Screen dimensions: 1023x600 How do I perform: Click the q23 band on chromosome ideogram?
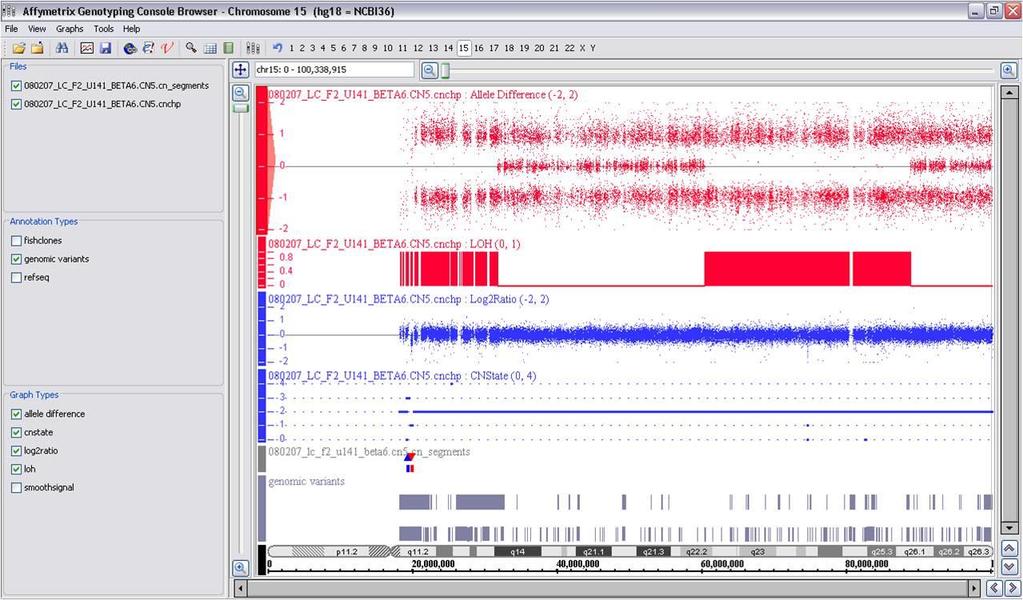(757, 552)
